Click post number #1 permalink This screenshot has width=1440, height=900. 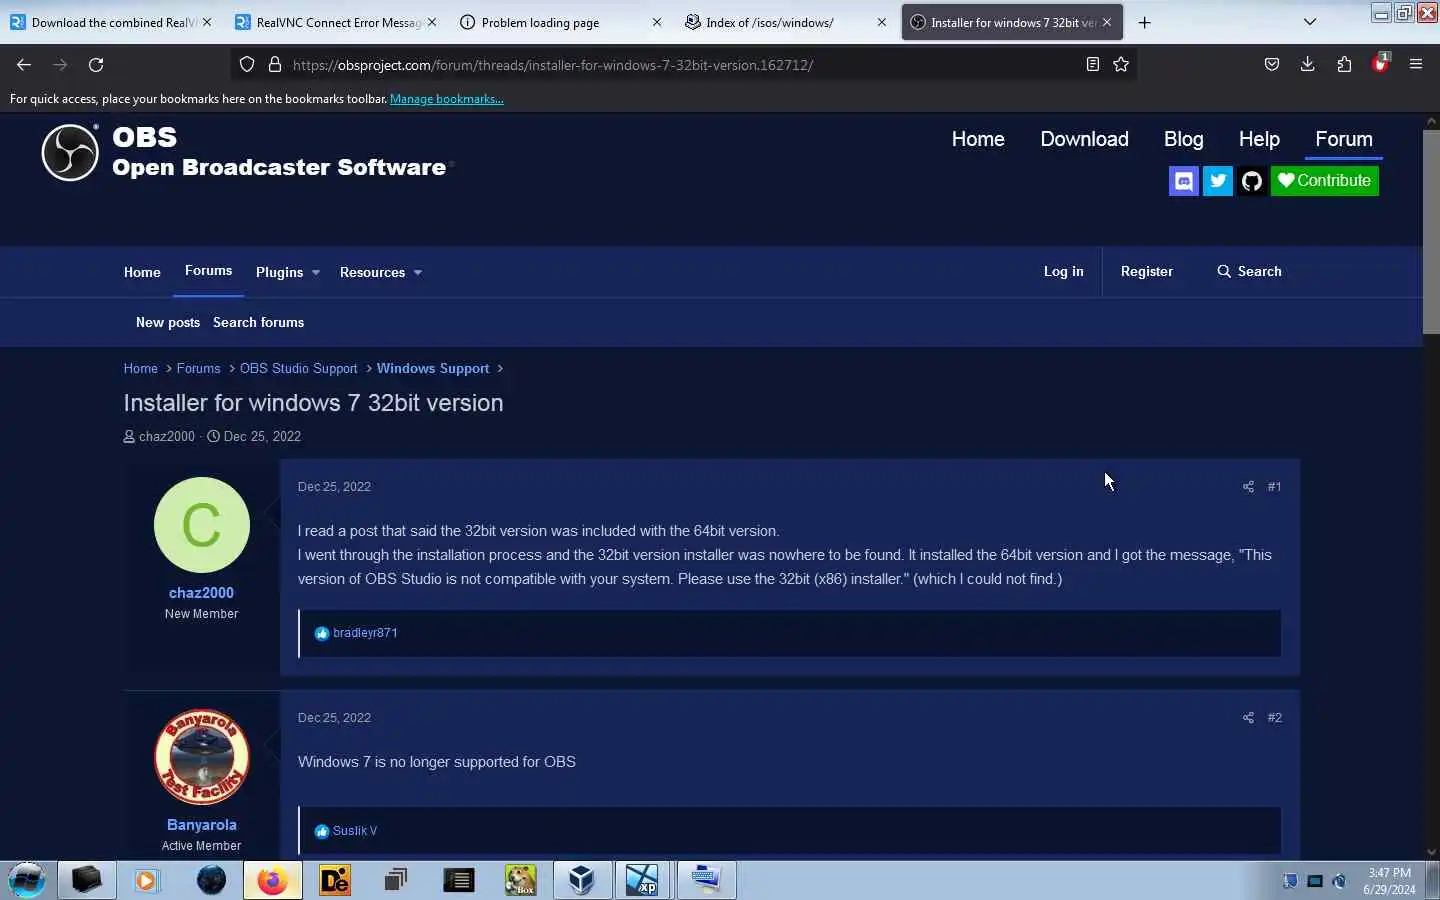(1274, 487)
